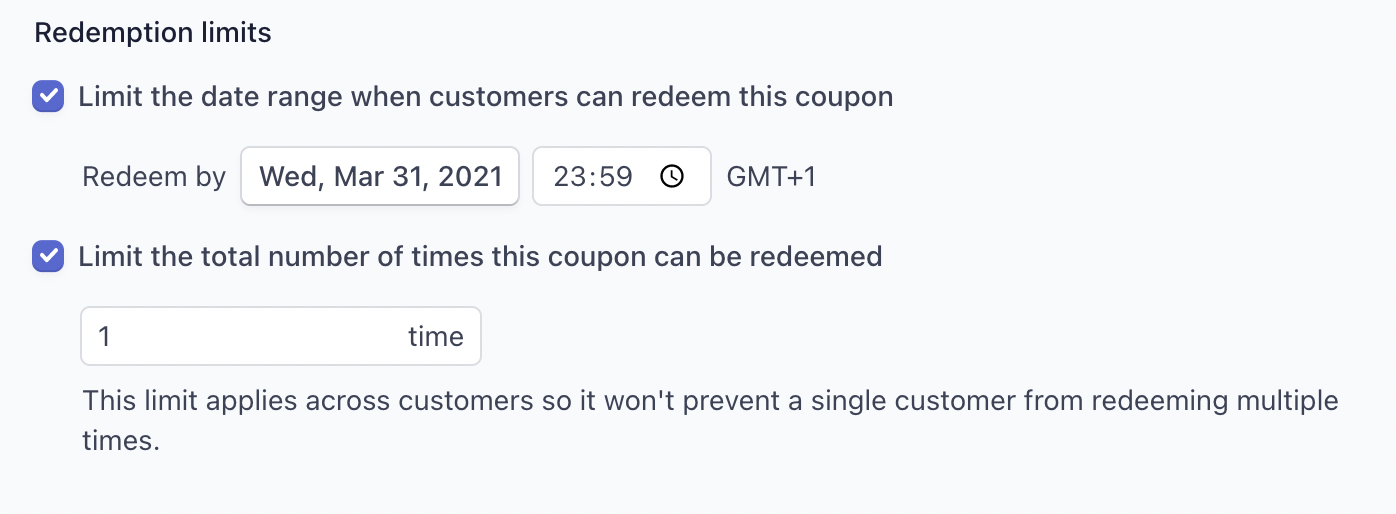Uncheck the limit date range checkbox

tap(48, 97)
